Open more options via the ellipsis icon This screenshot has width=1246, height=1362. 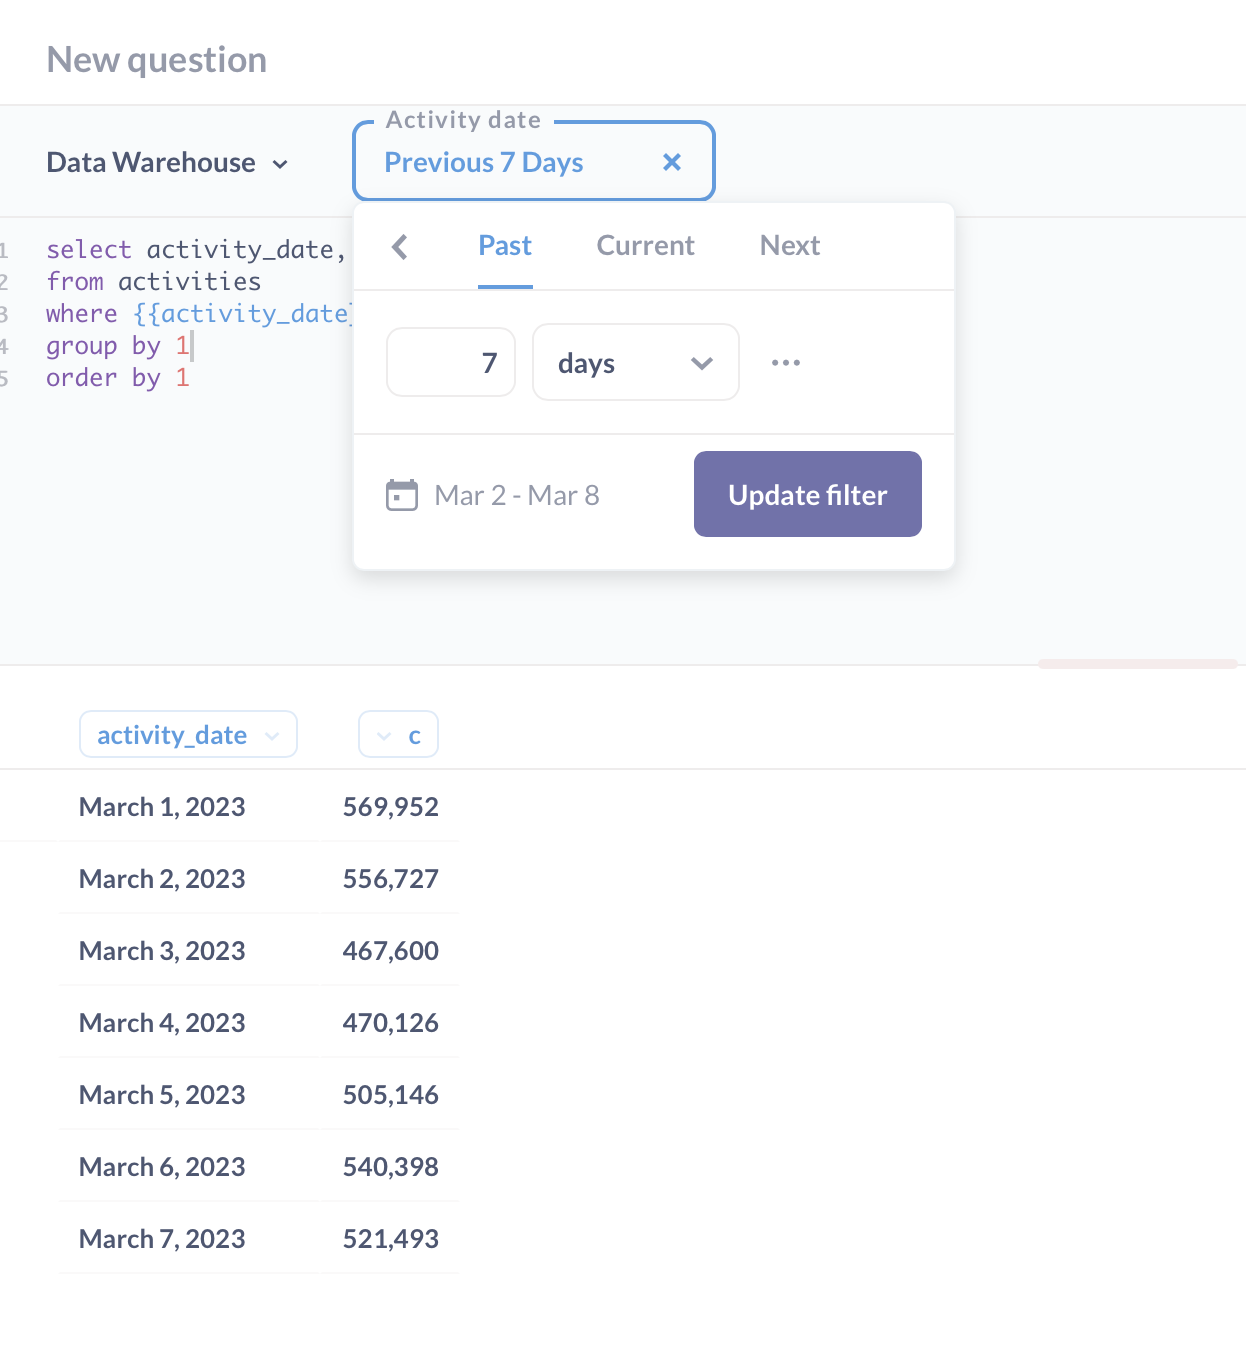point(786,362)
